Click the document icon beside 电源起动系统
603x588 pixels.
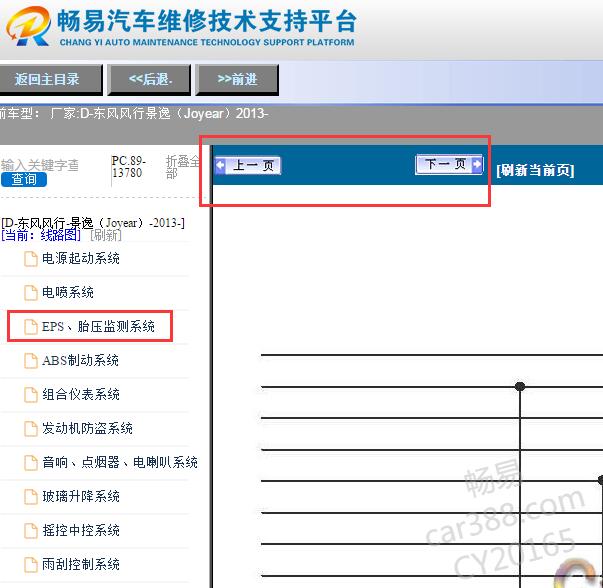point(31,259)
